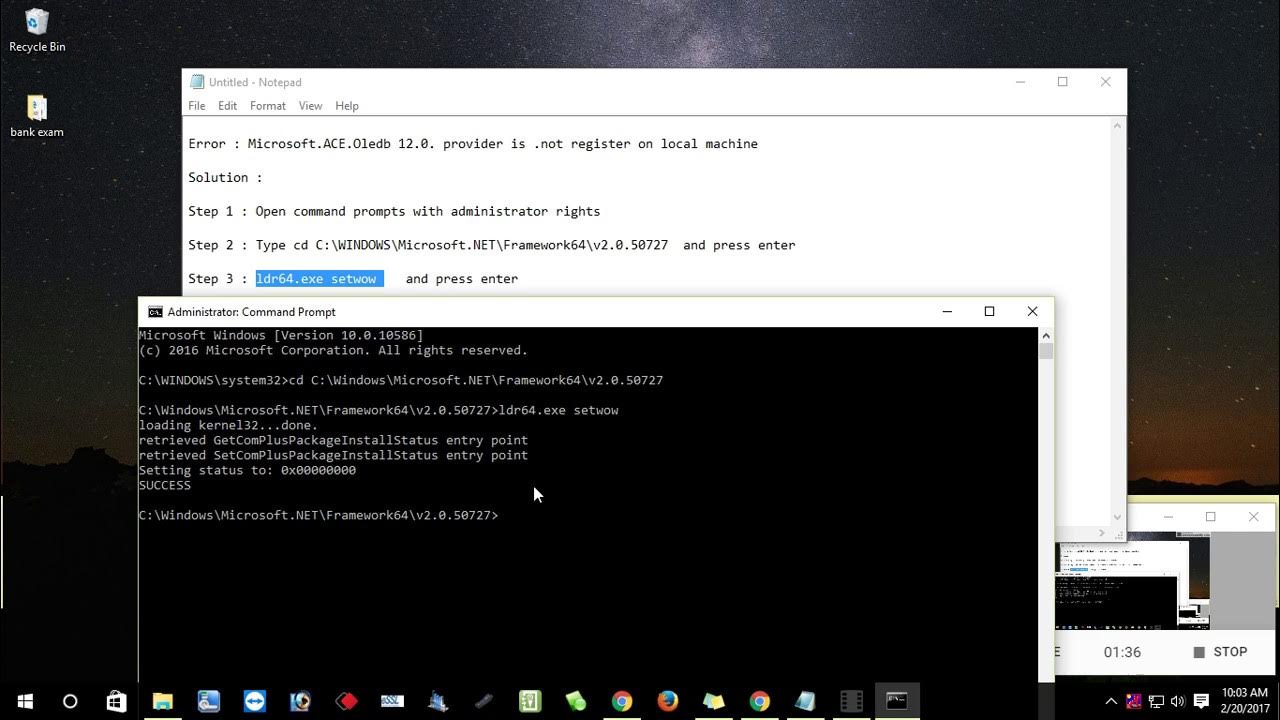Launch Firefox from the taskbar
This screenshot has width=1280, height=720.
[x=667, y=701]
